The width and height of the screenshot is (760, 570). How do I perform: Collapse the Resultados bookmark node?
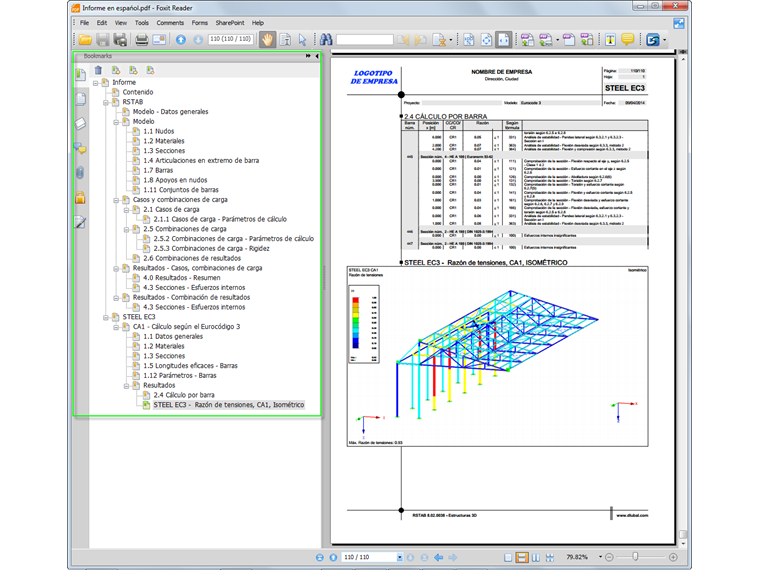click(127, 386)
